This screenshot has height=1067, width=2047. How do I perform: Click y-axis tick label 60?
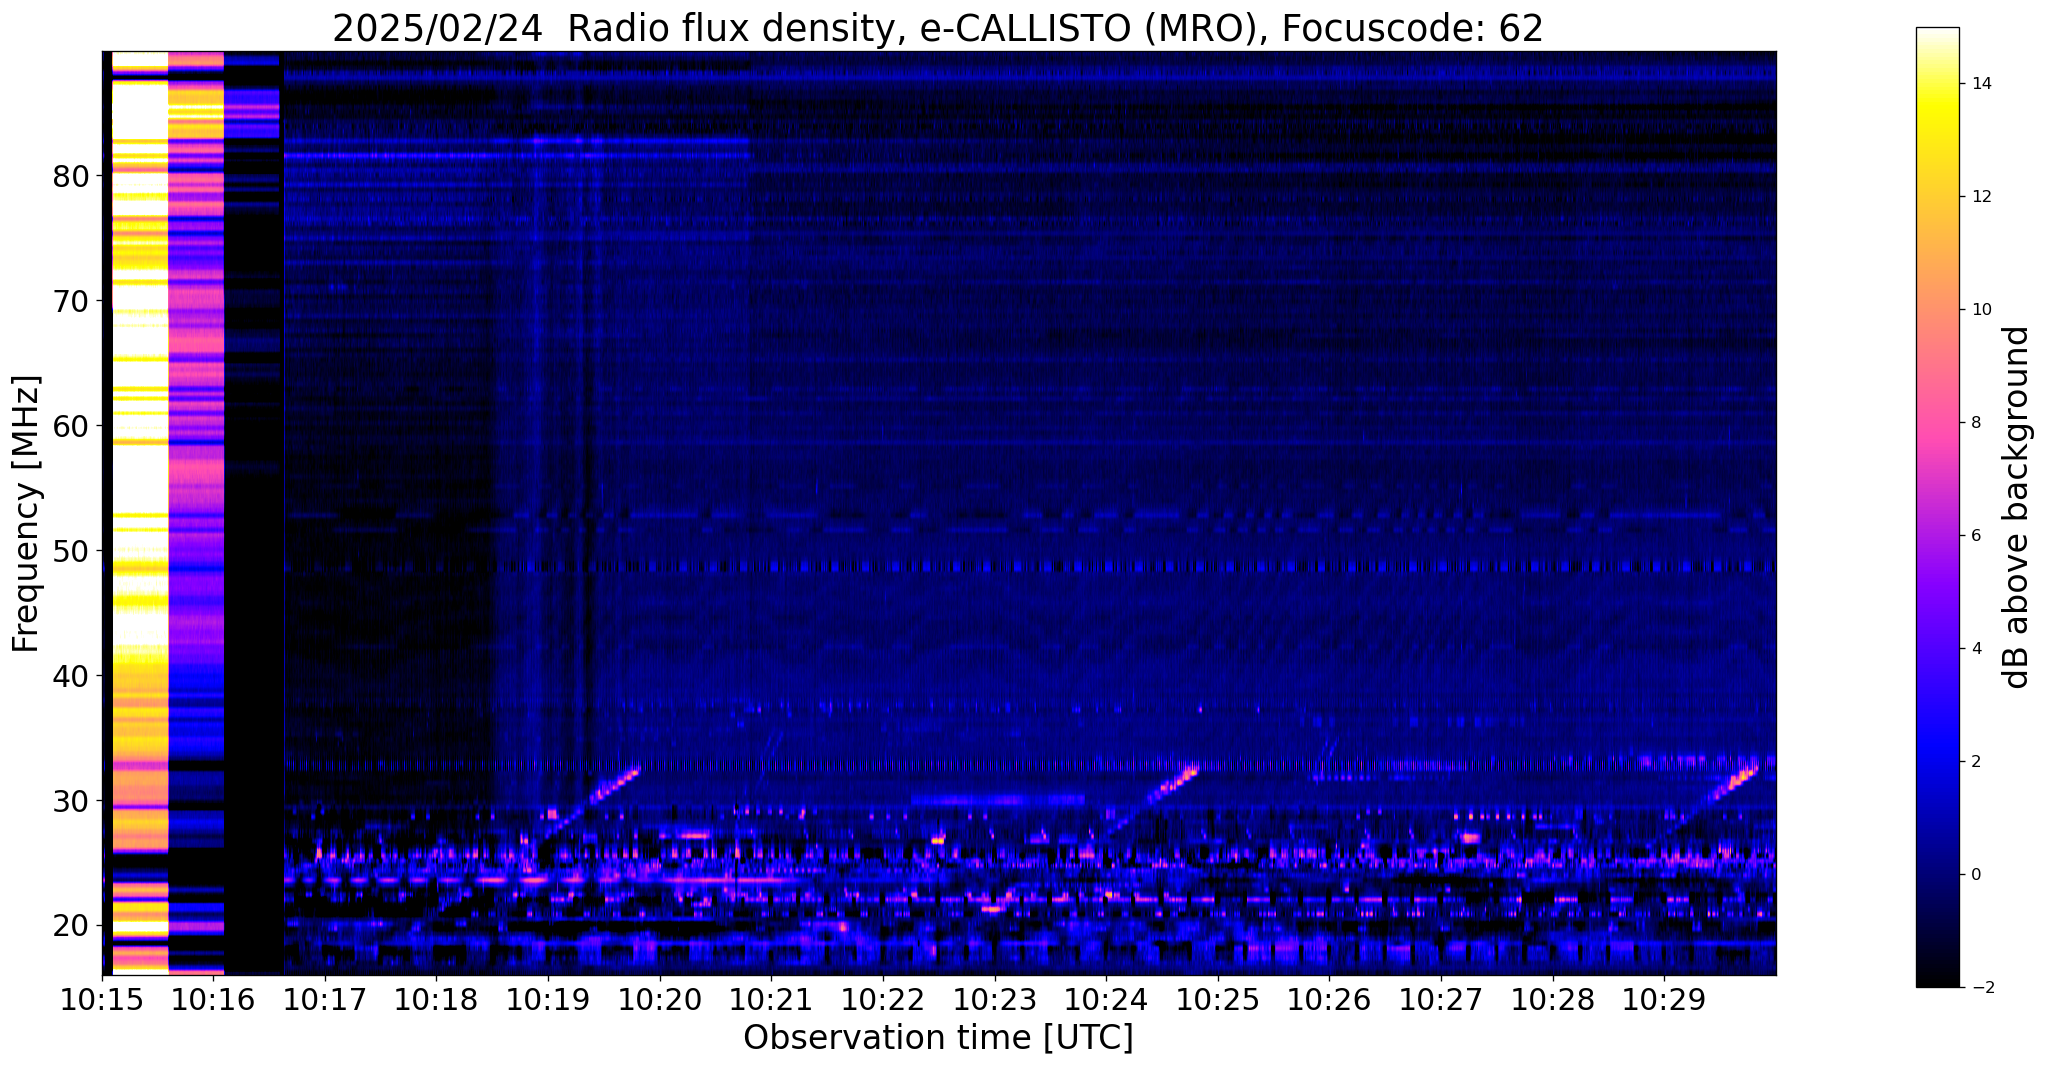70,426
